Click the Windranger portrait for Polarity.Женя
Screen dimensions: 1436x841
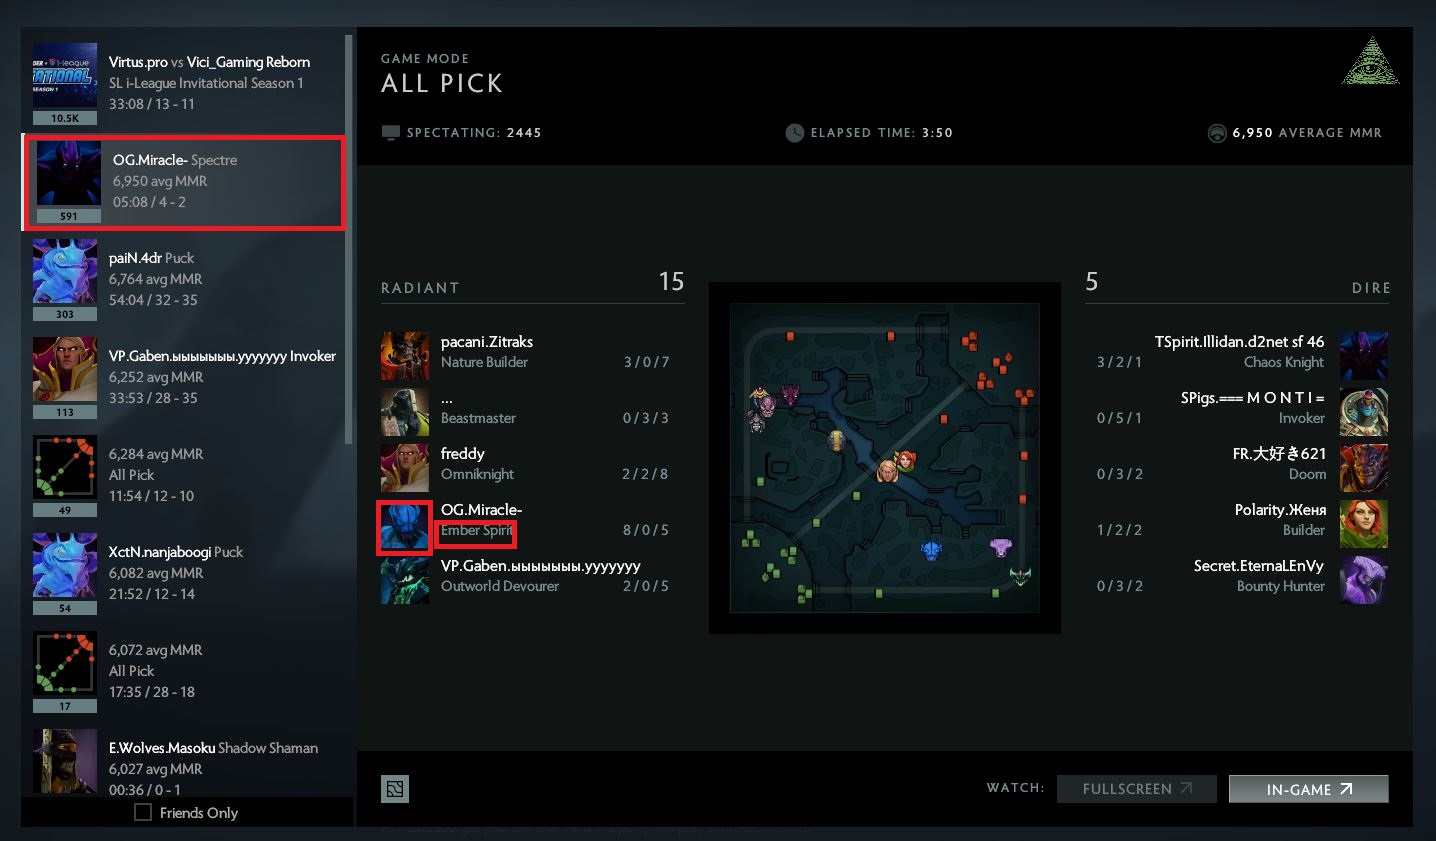pos(1364,524)
